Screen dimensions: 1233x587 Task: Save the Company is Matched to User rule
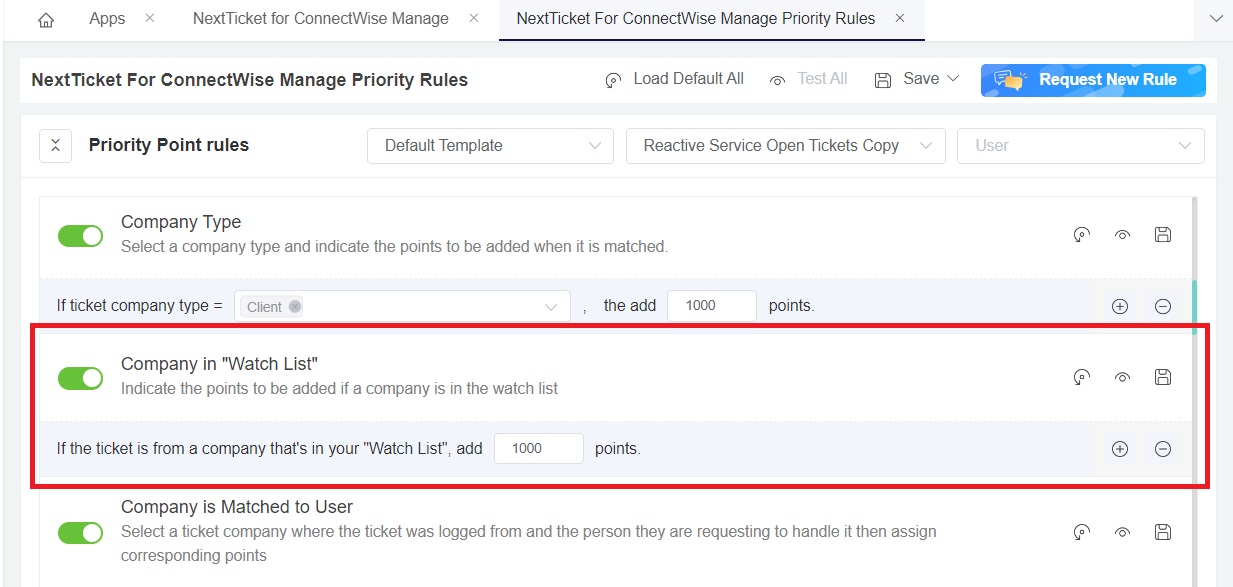pyautogui.click(x=1163, y=532)
